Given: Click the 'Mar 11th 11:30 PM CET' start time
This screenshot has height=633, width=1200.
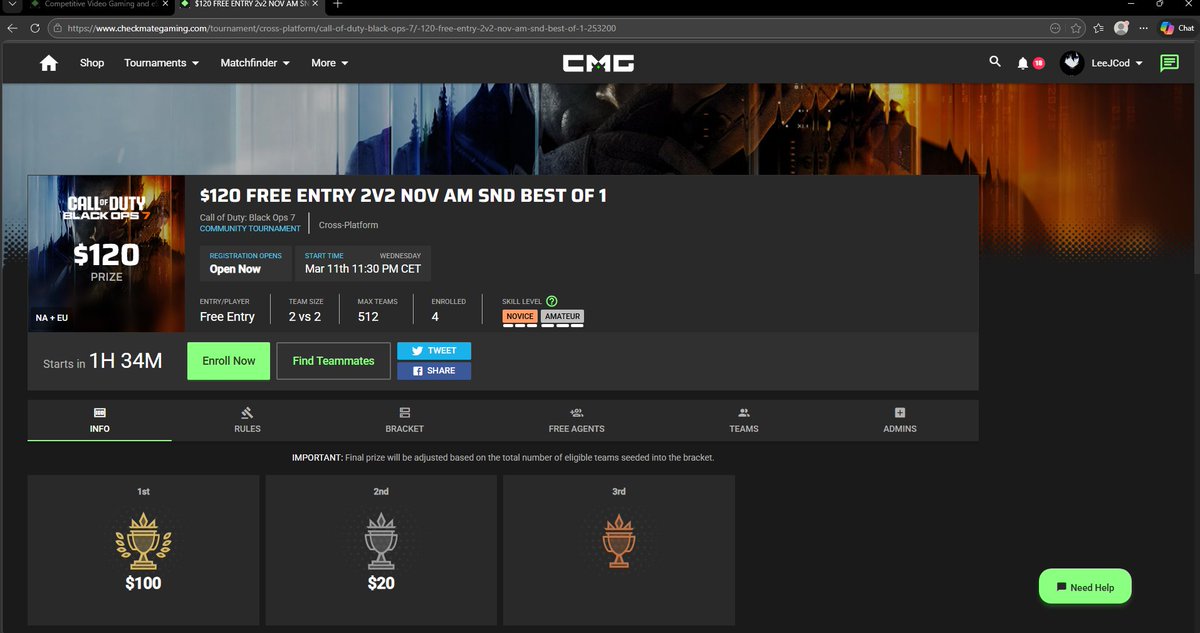Looking at the screenshot, I should pos(363,269).
